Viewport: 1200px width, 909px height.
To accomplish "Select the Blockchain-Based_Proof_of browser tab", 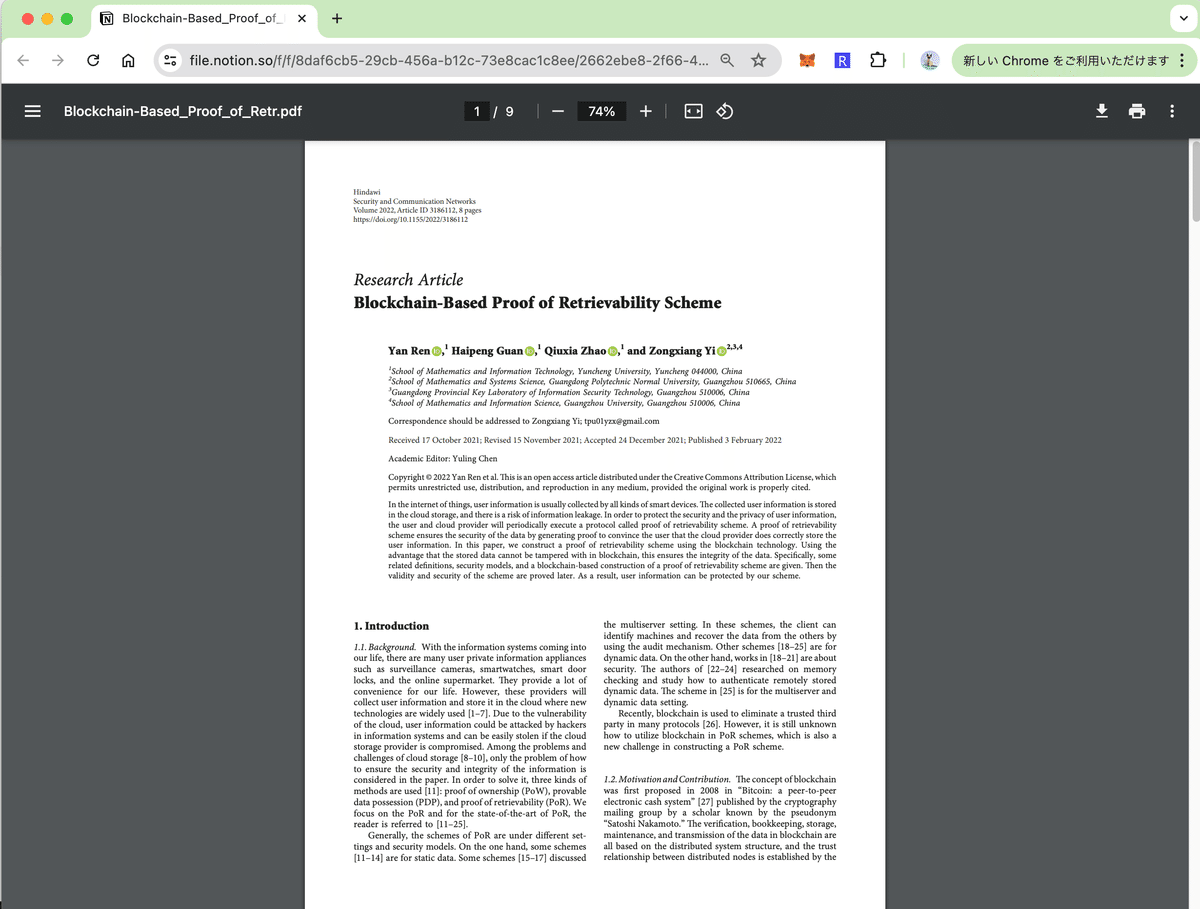I will point(204,19).
